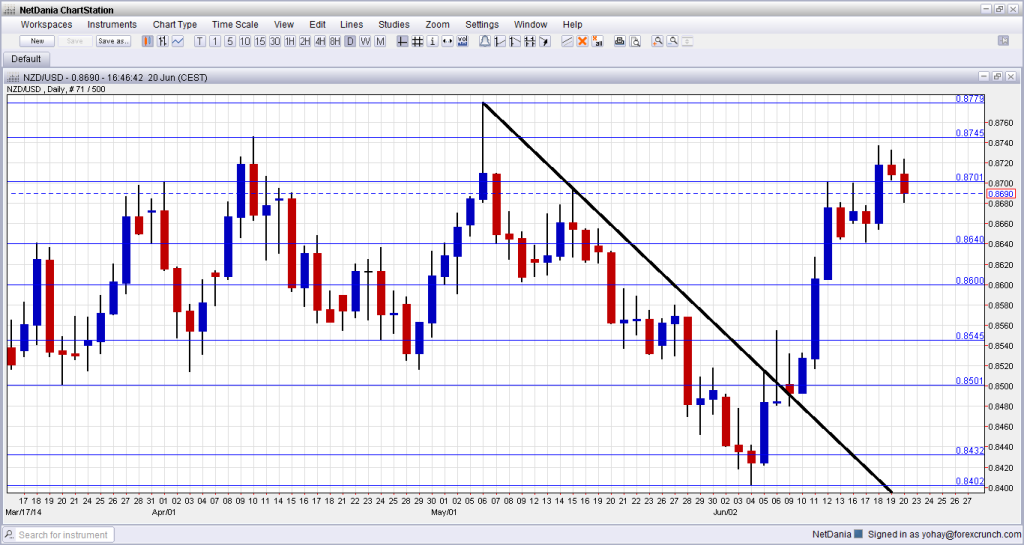Open the View menu

coord(283,24)
